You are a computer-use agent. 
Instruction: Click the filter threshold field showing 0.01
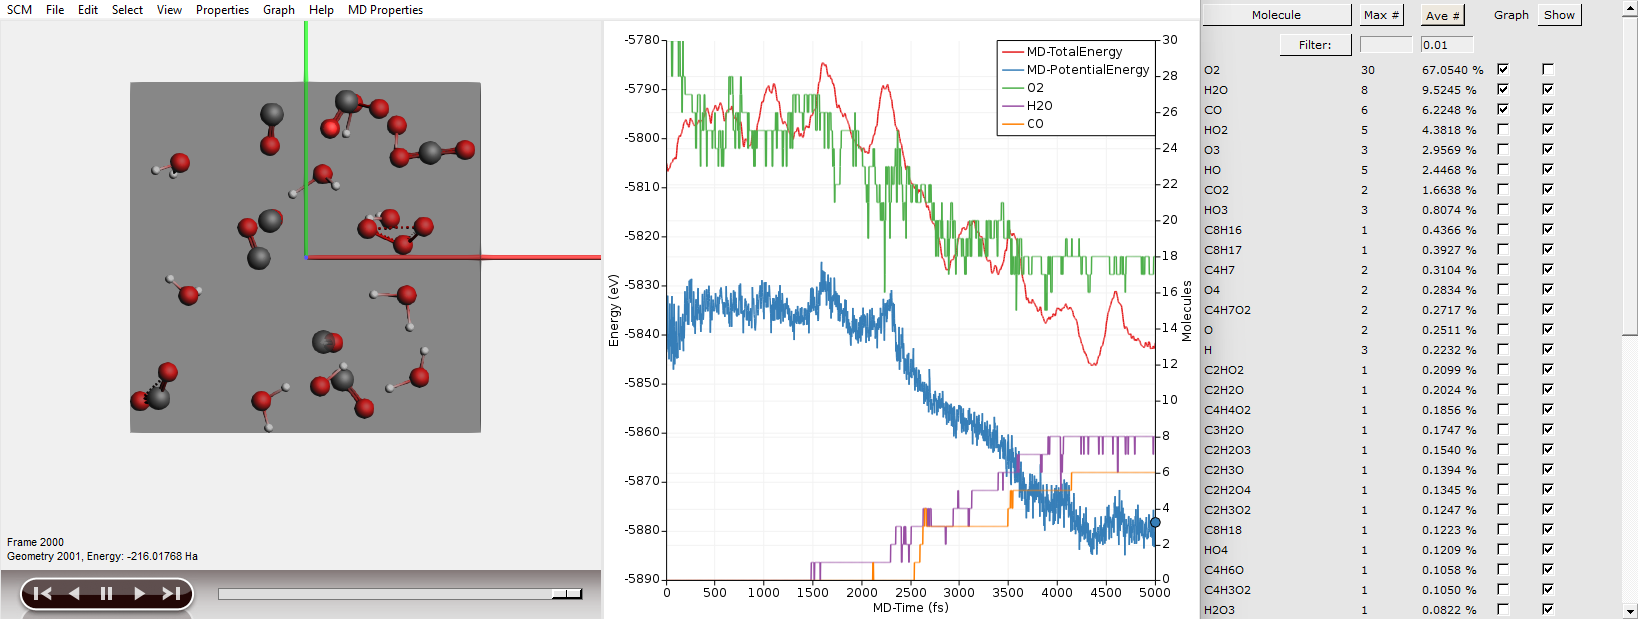tap(1447, 45)
